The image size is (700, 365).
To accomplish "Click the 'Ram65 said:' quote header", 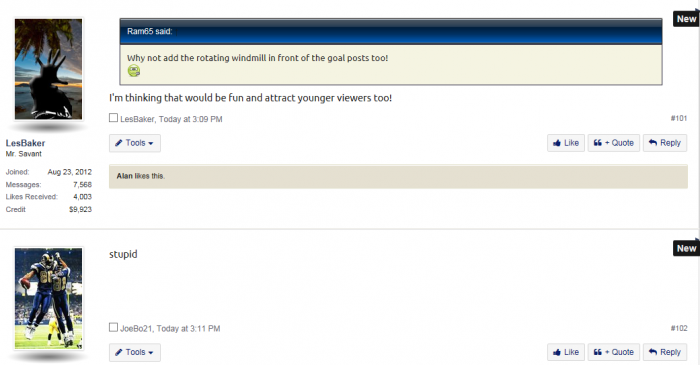I will 150,31.
